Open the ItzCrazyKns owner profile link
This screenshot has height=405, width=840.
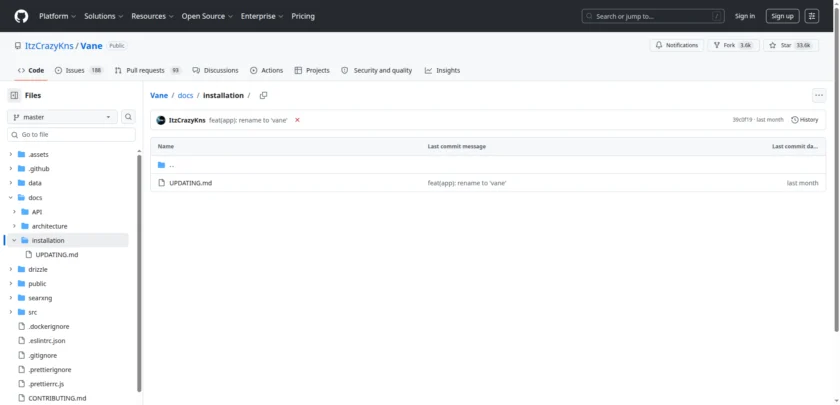coord(49,46)
